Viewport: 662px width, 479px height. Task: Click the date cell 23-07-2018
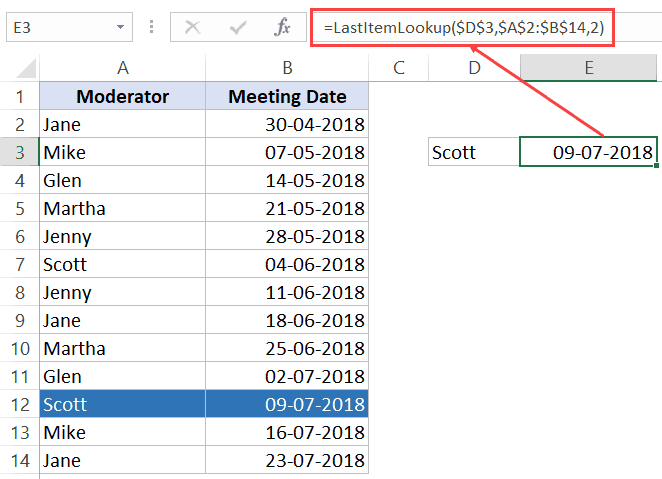point(287,460)
